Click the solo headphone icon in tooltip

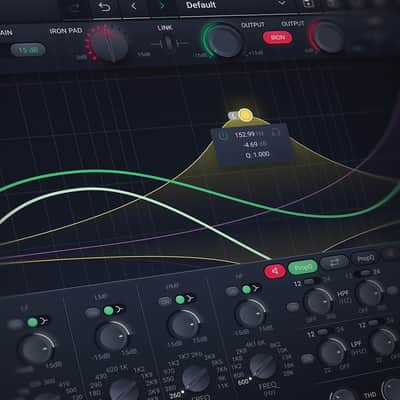(x=276, y=132)
